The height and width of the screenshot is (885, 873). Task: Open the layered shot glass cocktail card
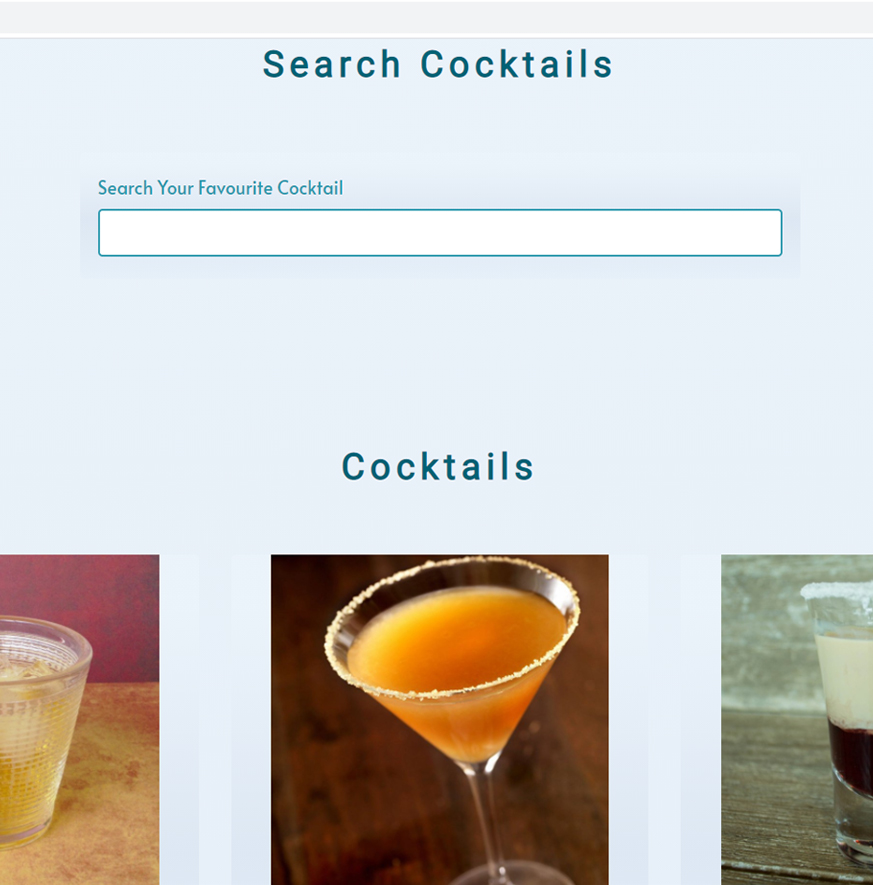pos(797,720)
